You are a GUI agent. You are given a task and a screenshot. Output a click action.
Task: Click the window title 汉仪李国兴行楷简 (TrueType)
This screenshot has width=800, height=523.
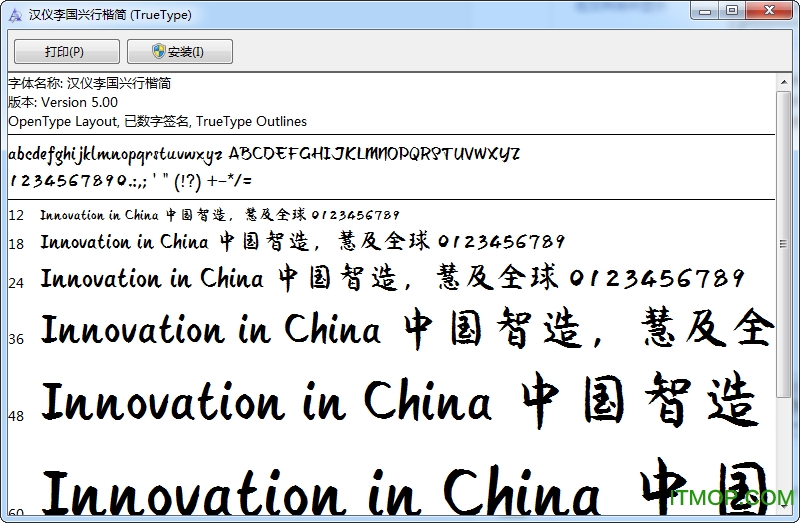(110, 15)
